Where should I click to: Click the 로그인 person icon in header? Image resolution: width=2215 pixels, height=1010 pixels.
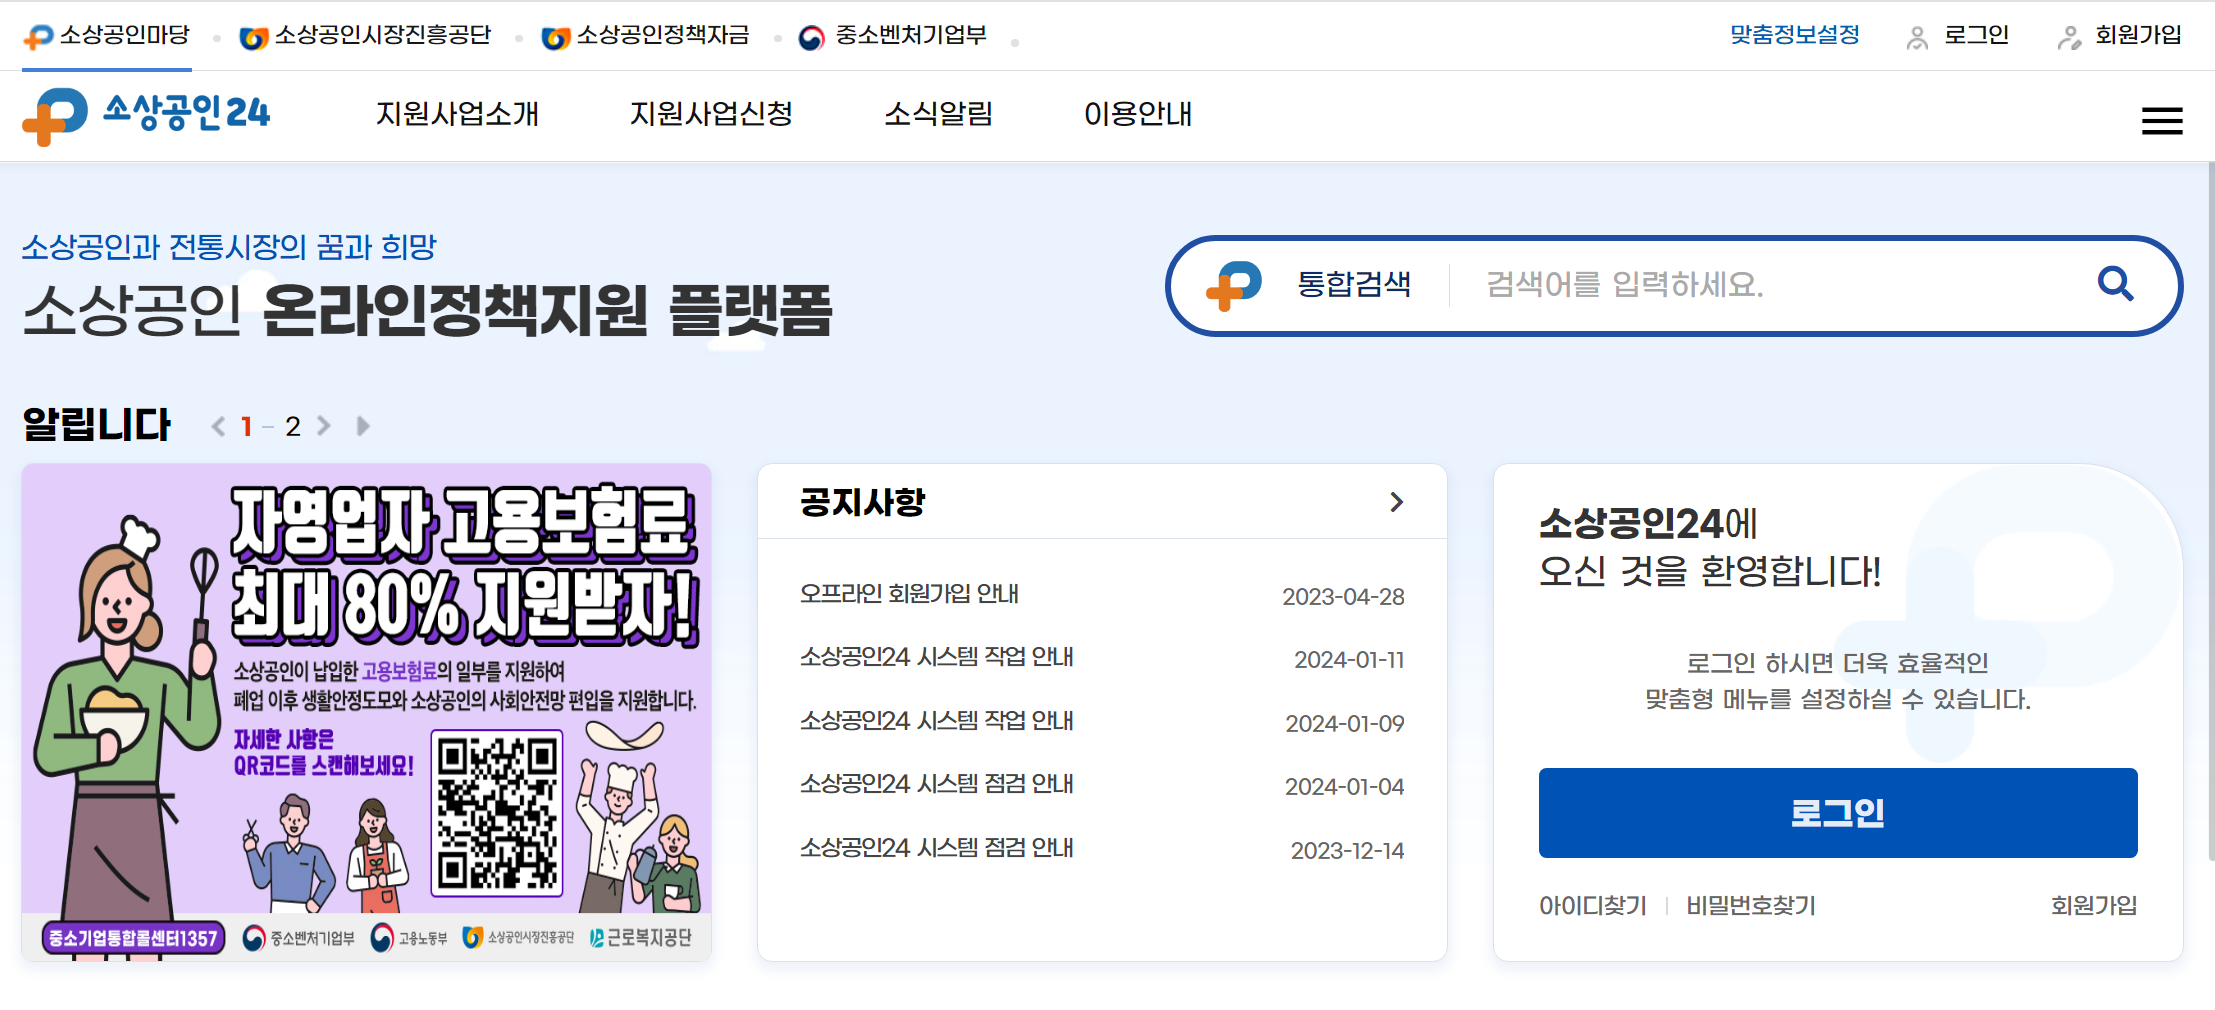click(x=1917, y=38)
